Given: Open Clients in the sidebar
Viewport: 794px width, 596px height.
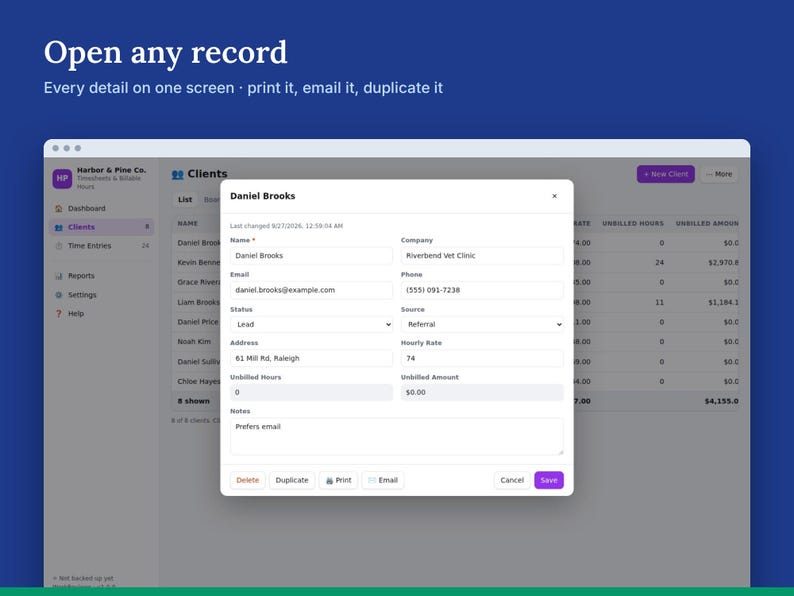Looking at the screenshot, I should point(102,227).
